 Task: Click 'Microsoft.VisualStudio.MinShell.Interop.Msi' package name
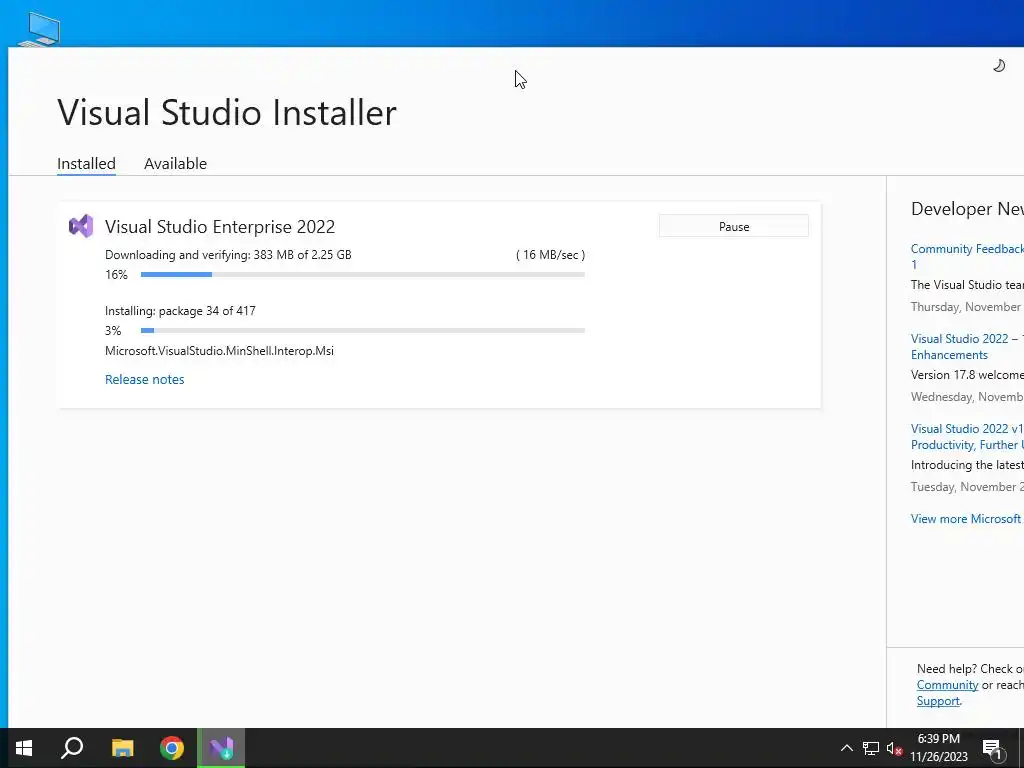(219, 351)
